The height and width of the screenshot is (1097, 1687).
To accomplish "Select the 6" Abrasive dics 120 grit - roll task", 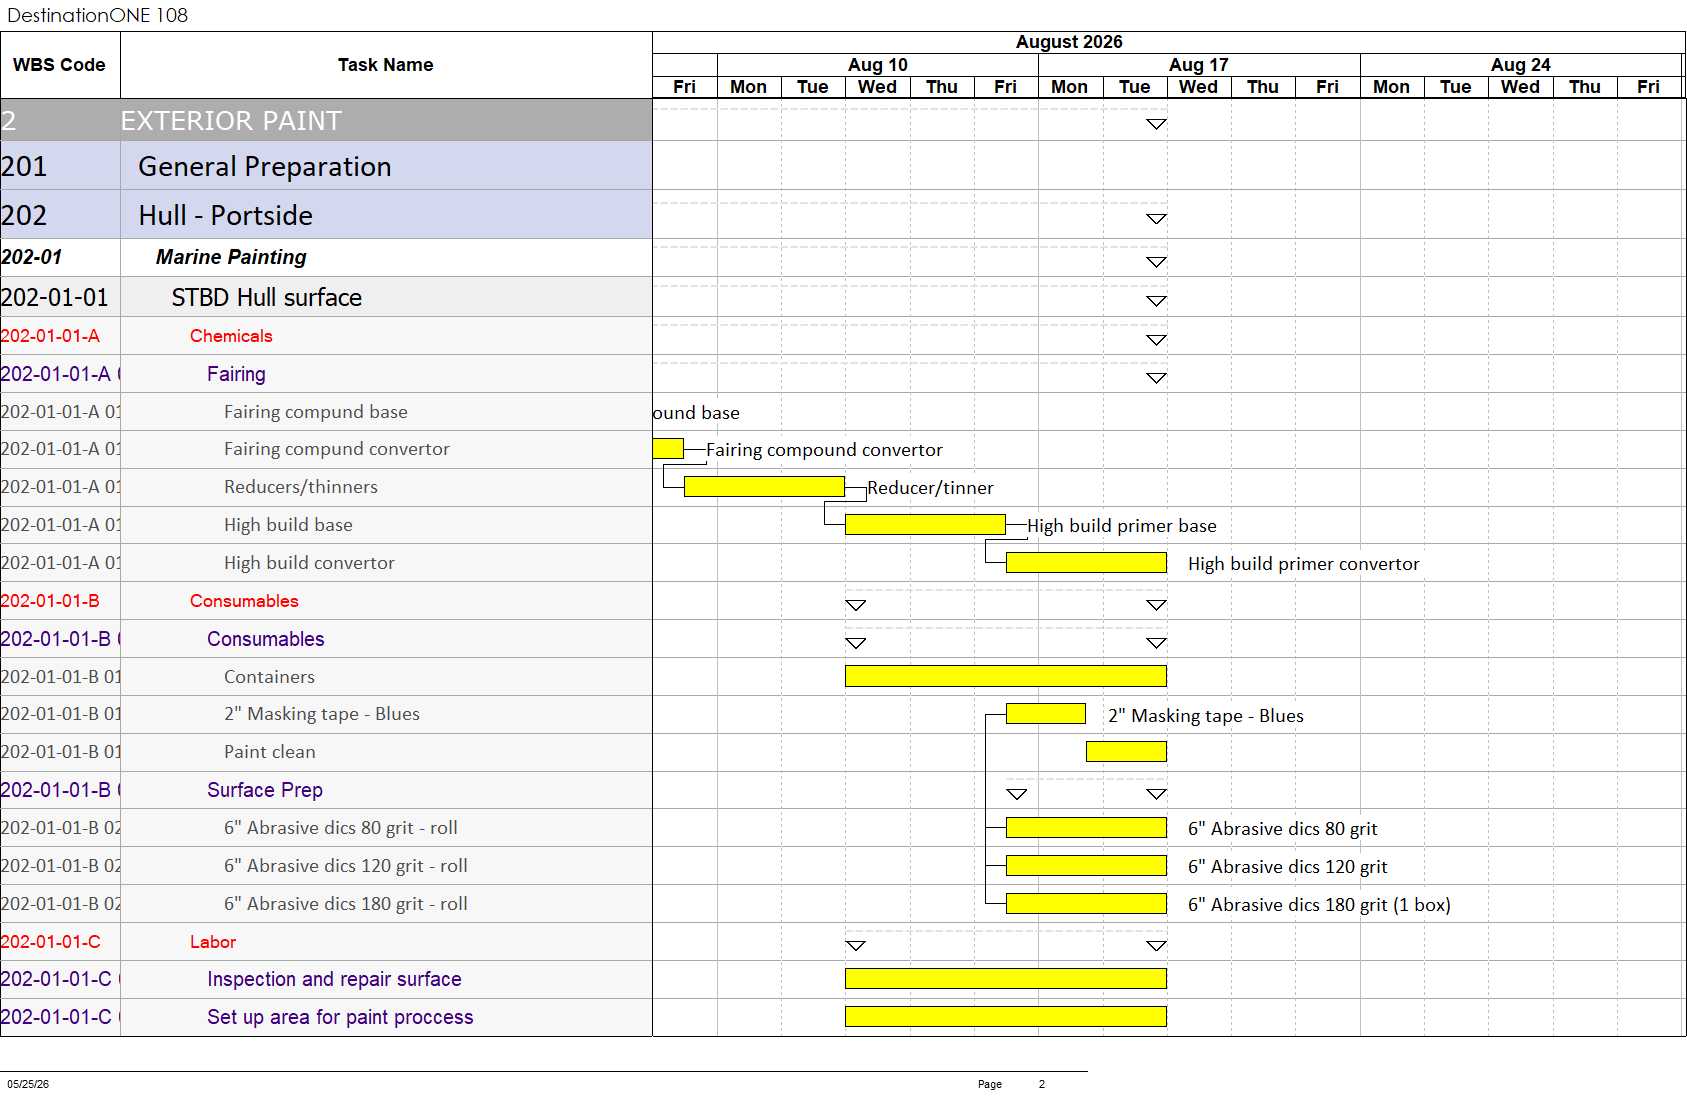I will click(x=326, y=866).
